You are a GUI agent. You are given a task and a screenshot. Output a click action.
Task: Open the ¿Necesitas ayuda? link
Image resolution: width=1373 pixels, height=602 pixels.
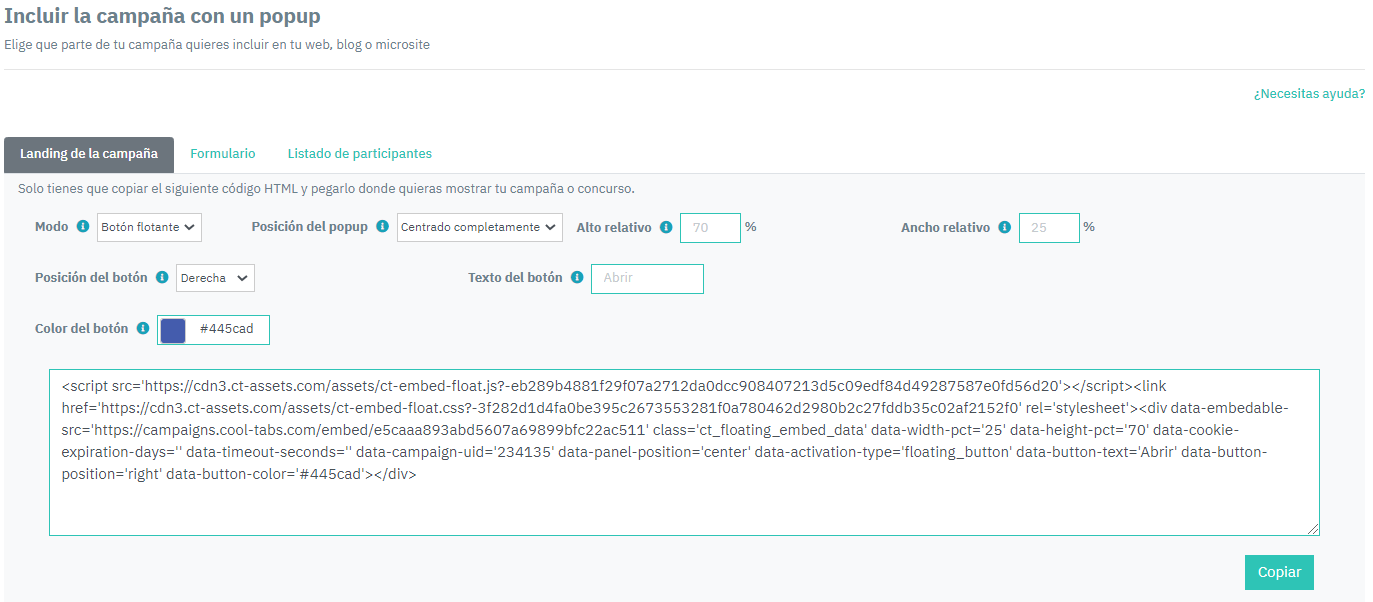(1309, 94)
